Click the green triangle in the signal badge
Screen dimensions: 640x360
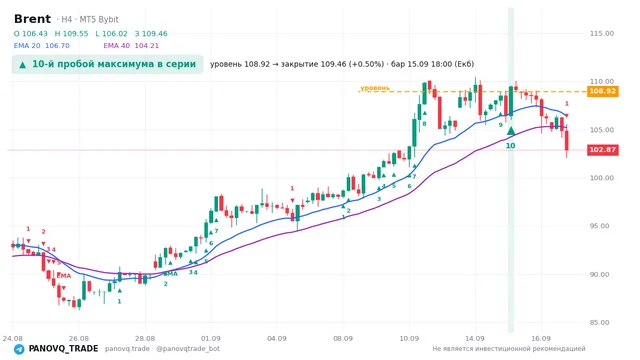tap(22, 64)
